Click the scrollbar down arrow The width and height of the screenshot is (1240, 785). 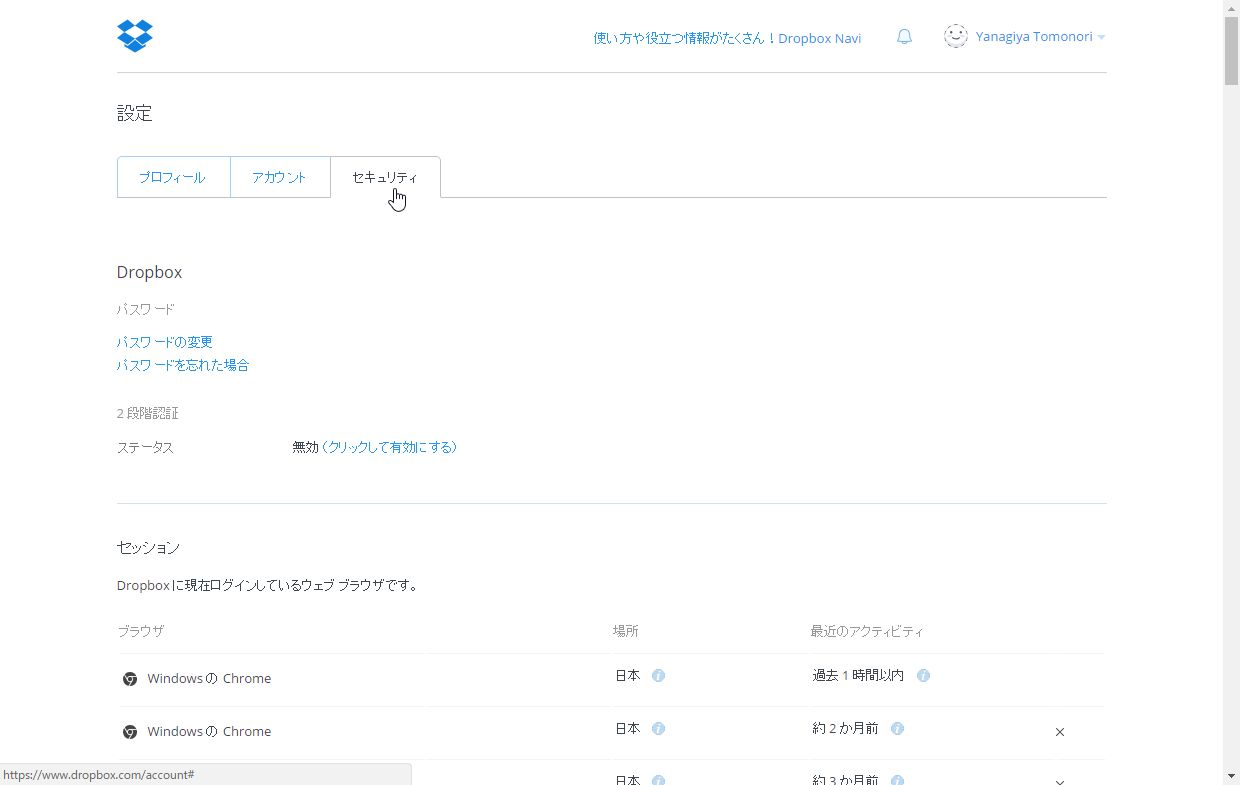coord(1231,776)
